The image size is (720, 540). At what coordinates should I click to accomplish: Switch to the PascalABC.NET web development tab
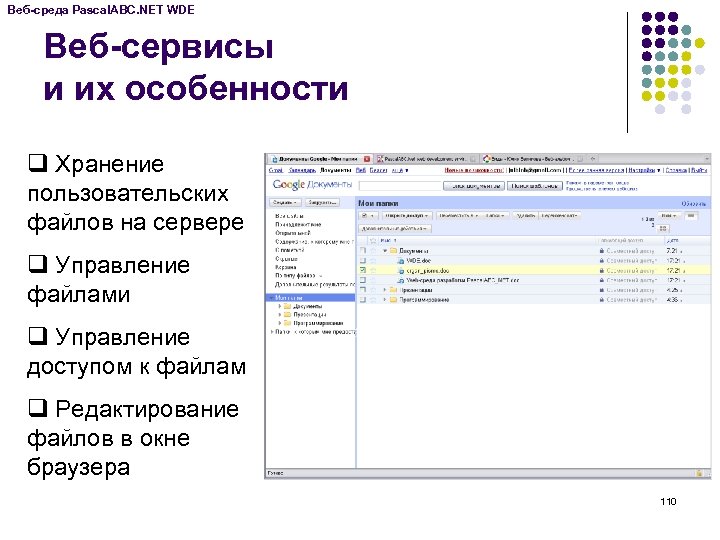coord(426,159)
